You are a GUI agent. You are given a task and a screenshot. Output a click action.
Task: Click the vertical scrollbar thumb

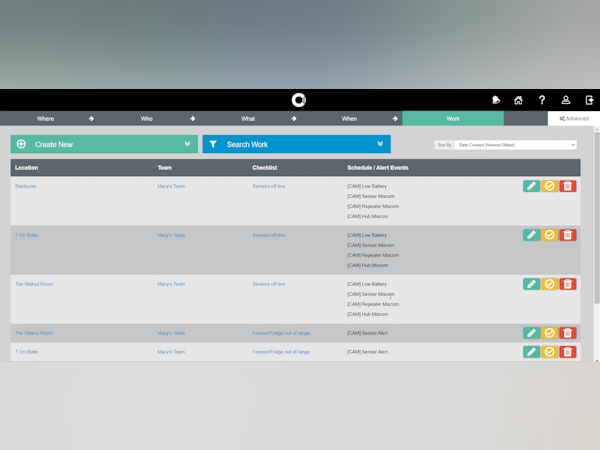click(597, 218)
